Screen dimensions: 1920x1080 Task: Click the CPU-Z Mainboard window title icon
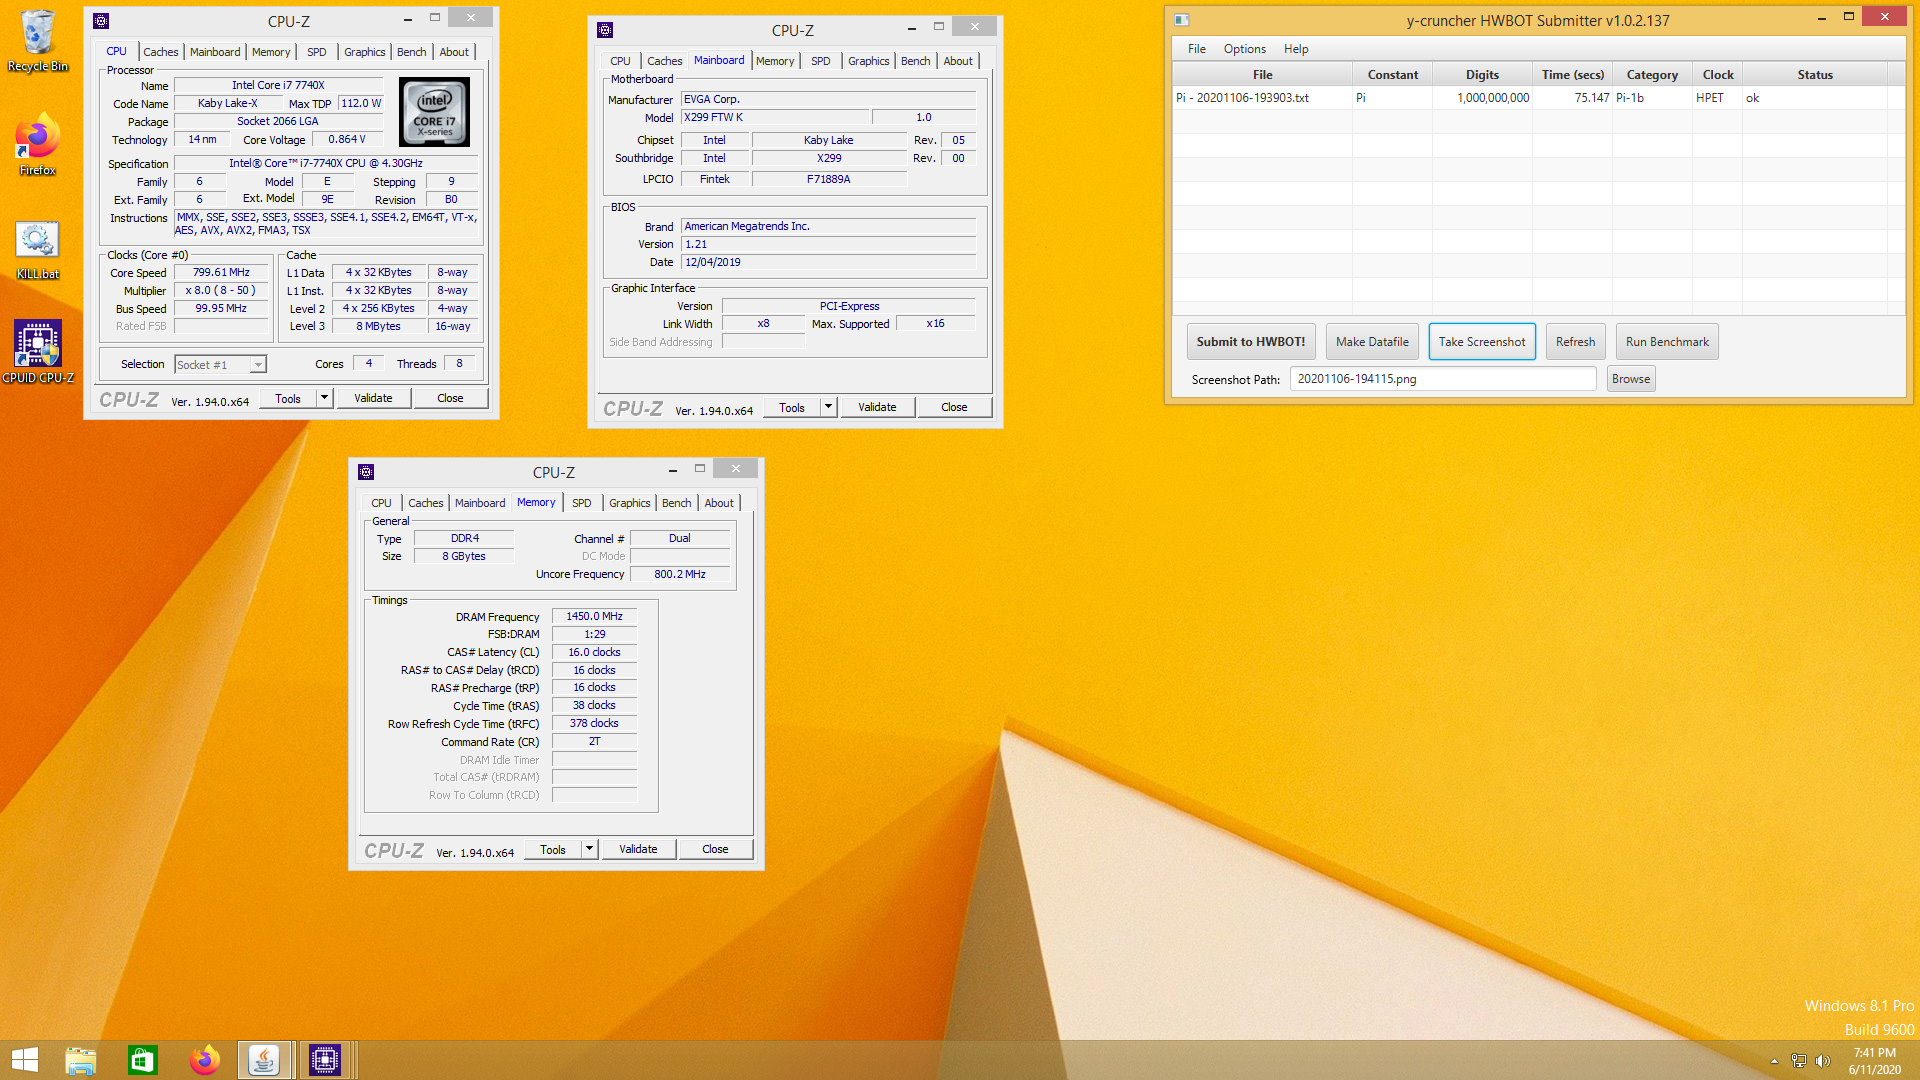point(605,30)
